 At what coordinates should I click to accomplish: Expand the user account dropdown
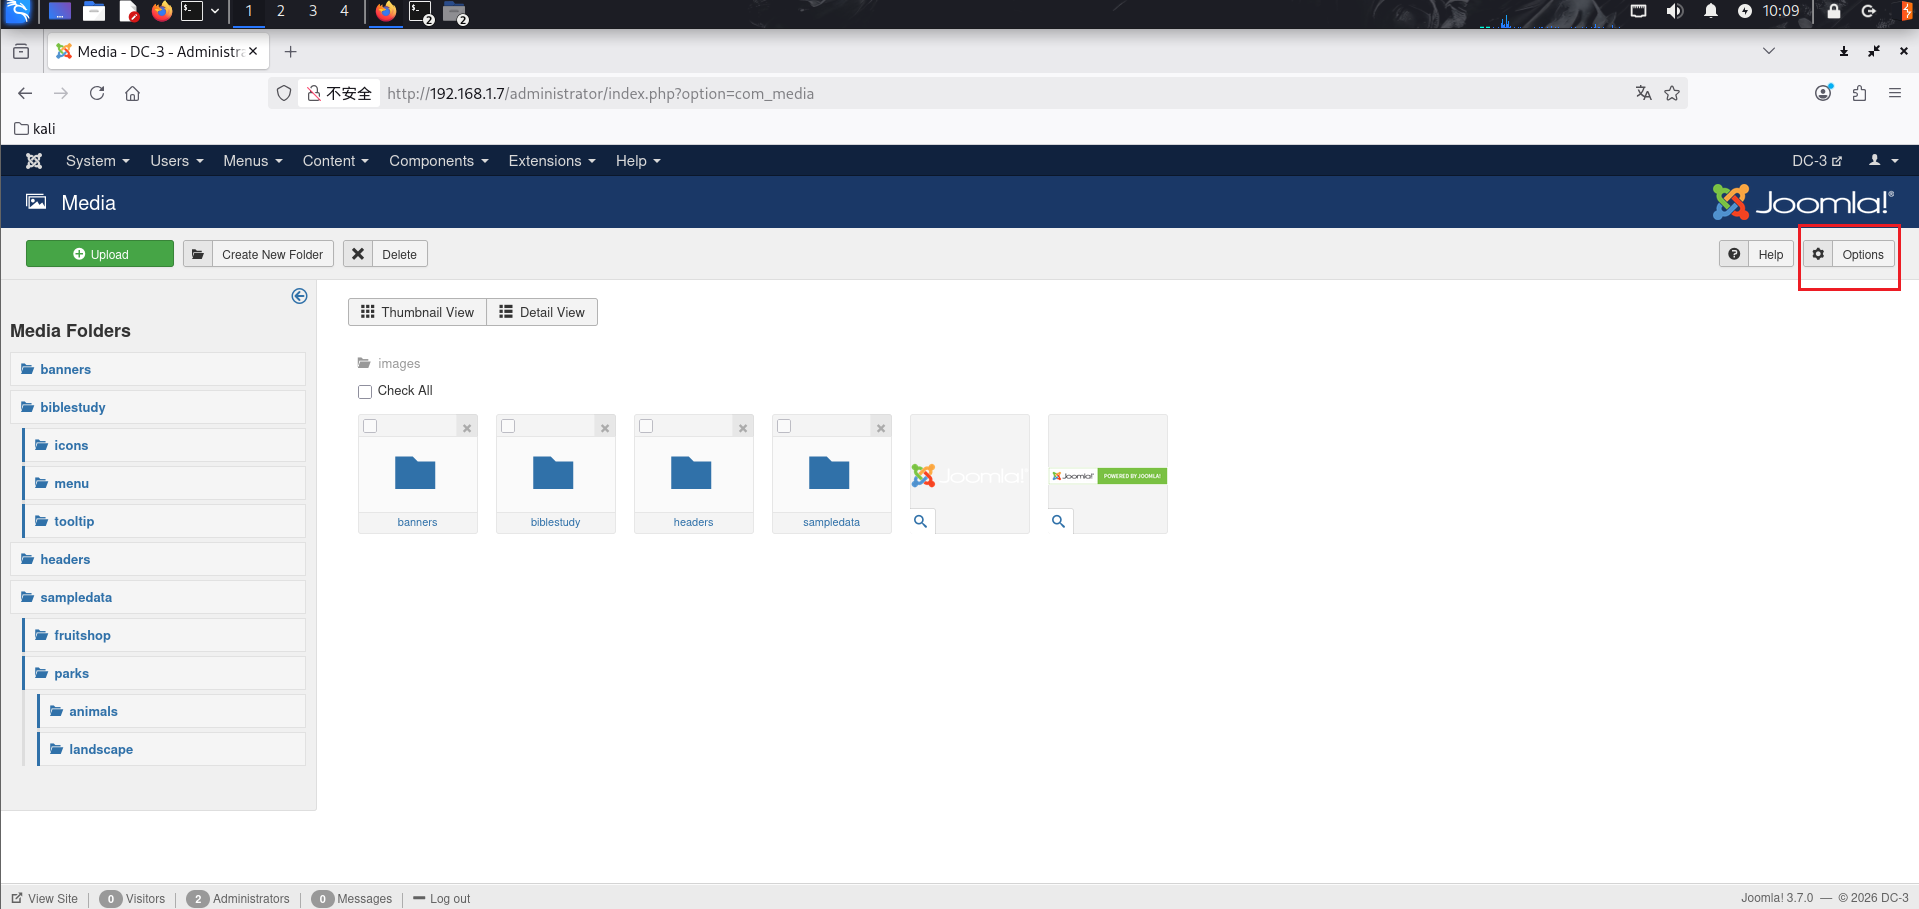coord(1883,161)
